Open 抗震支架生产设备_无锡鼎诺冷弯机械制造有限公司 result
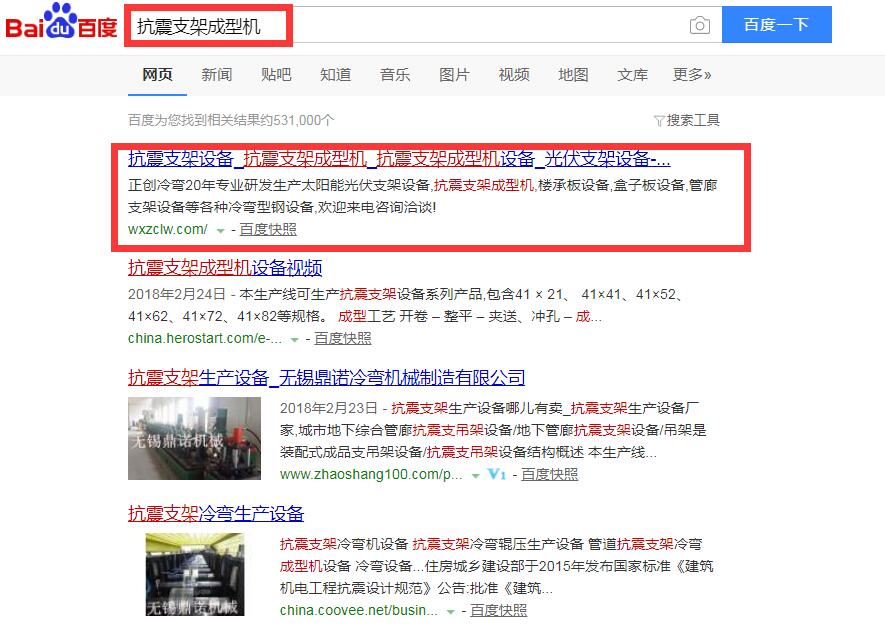This screenshot has height=633, width=885. (326, 378)
